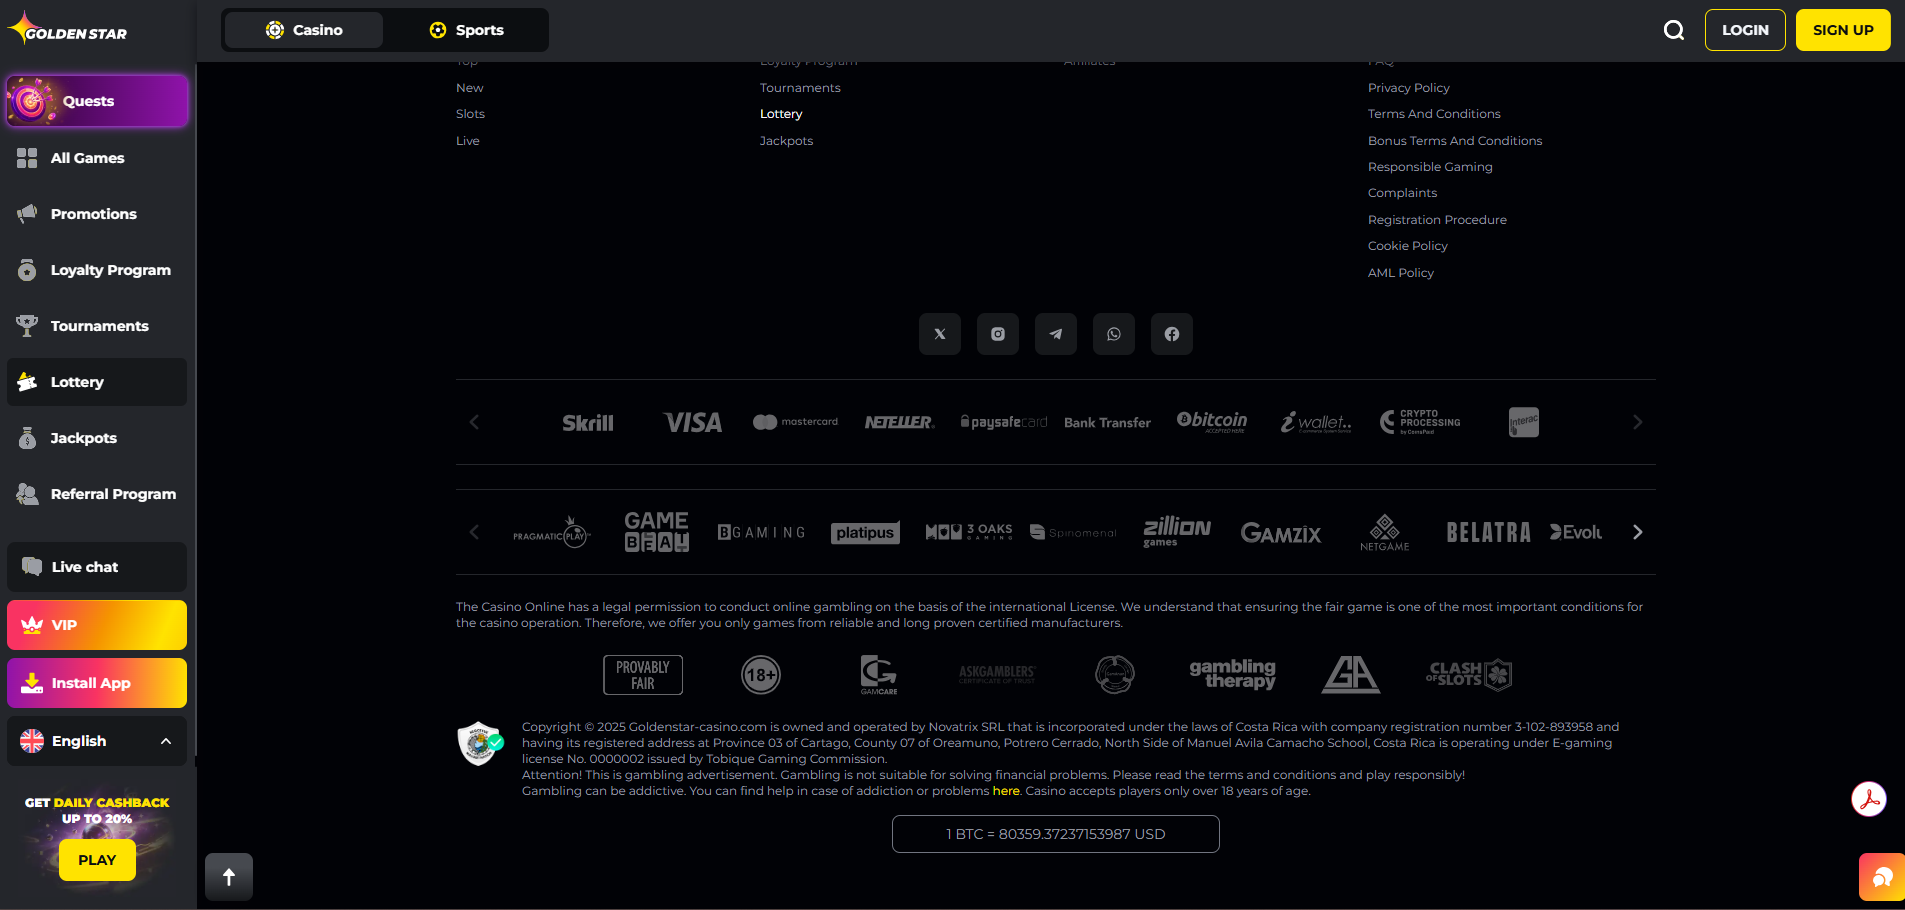Open the WhatsApp social icon
This screenshot has width=1905, height=910.
click(1114, 334)
